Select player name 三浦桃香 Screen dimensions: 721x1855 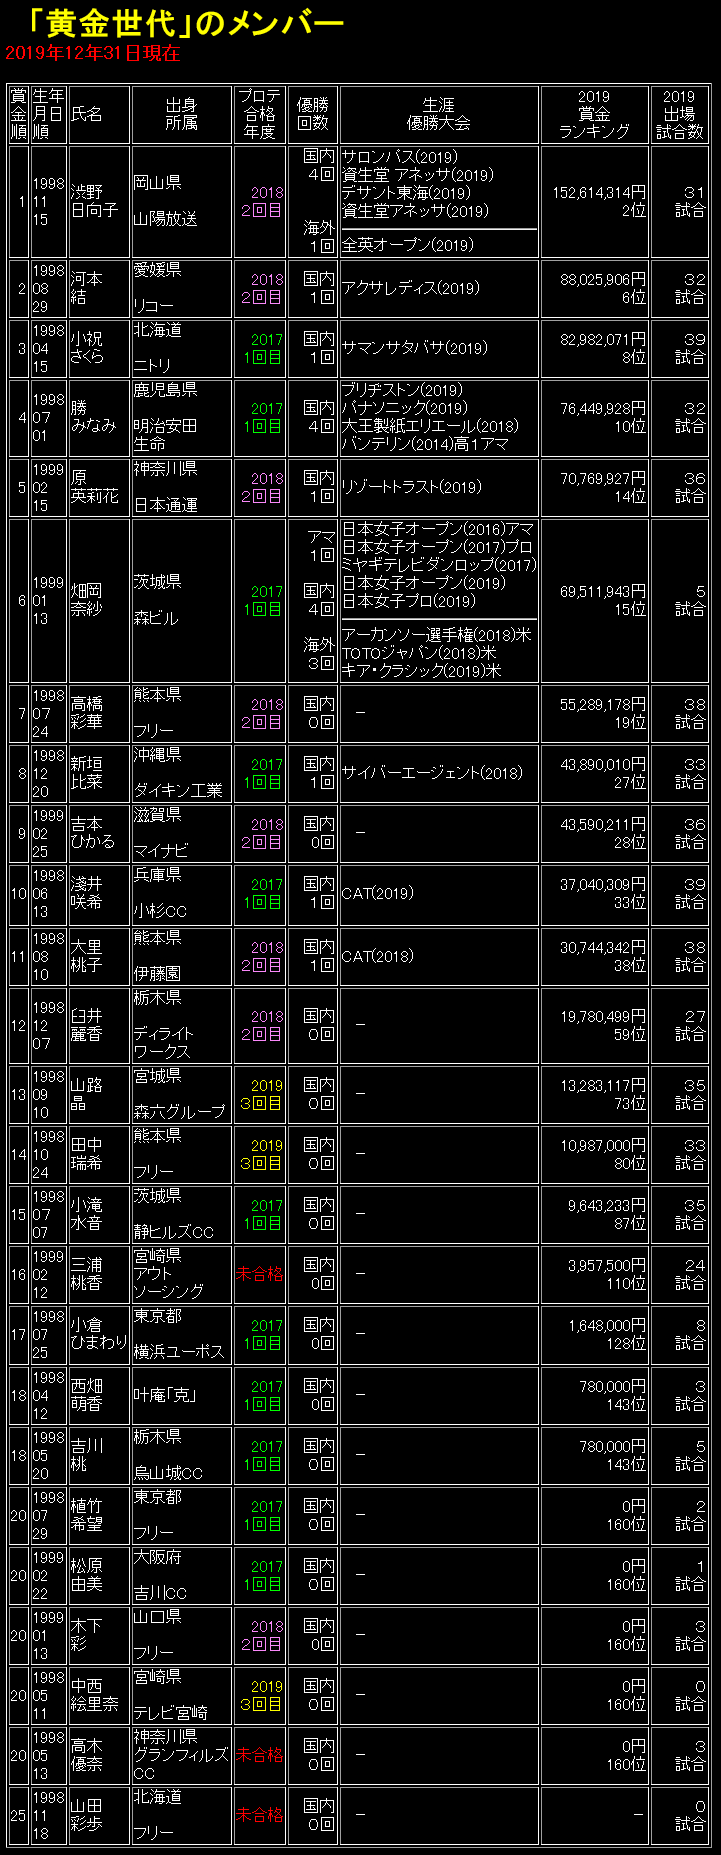click(87, 1274)
